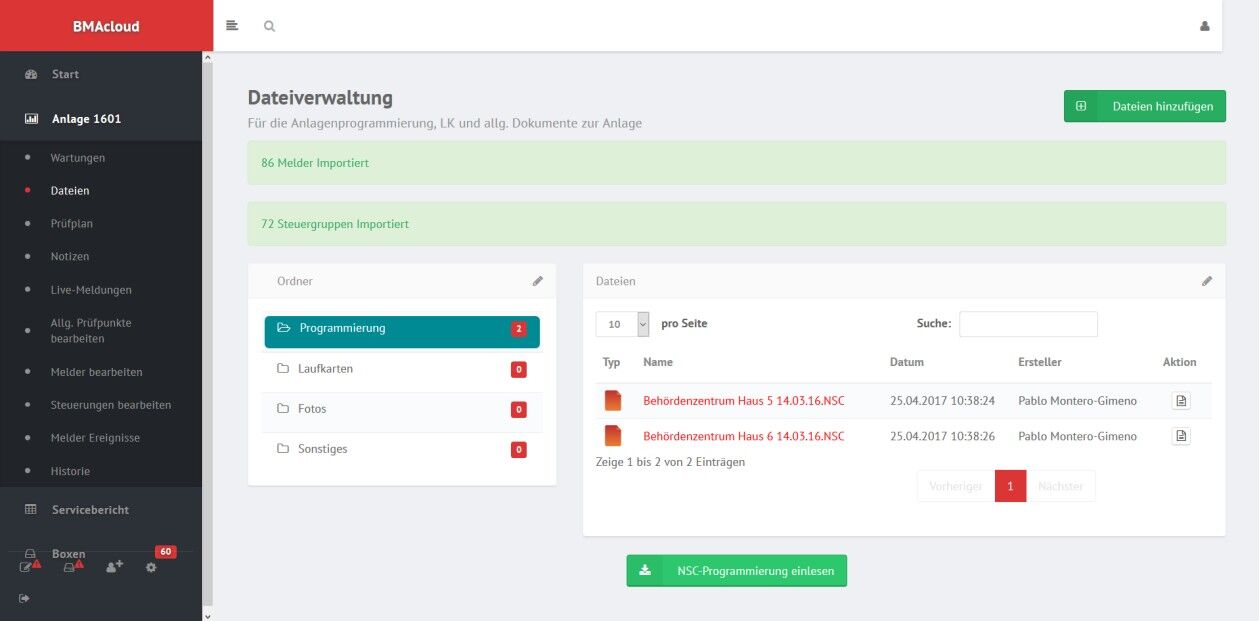The height and width of the screenshot is (621, 1259).
Task: Click download icon on NSC-Programmierung einlesen
Action: [645, 570]
